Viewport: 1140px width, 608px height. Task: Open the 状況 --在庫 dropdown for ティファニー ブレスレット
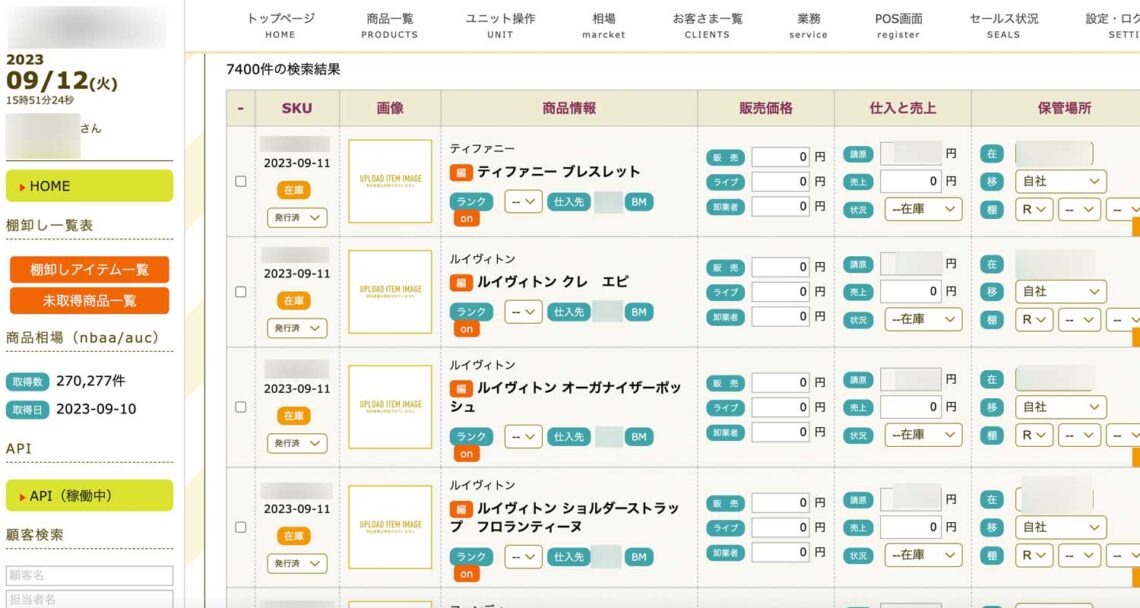click(923, 209)
